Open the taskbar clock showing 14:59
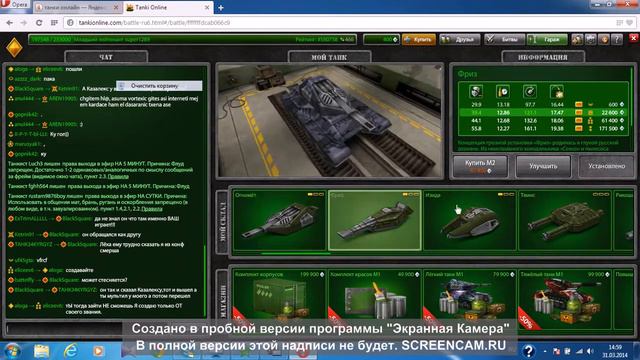The width and height of the screenshot is (640, 360). click(615, 351)
